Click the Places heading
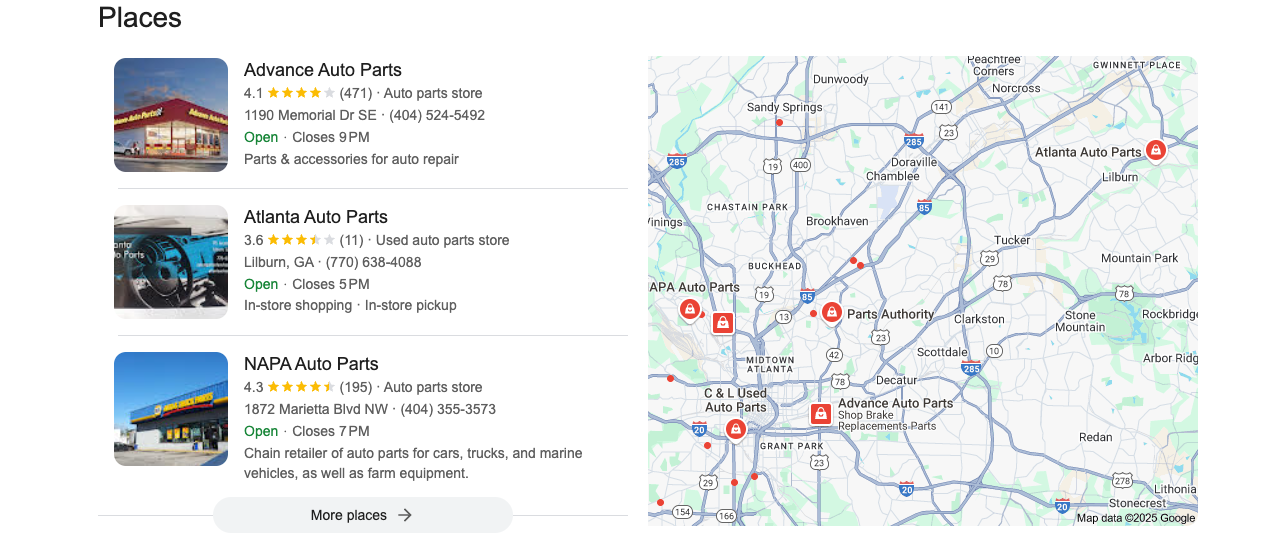This screenshot has height=533, width=1280. (140, 17)
